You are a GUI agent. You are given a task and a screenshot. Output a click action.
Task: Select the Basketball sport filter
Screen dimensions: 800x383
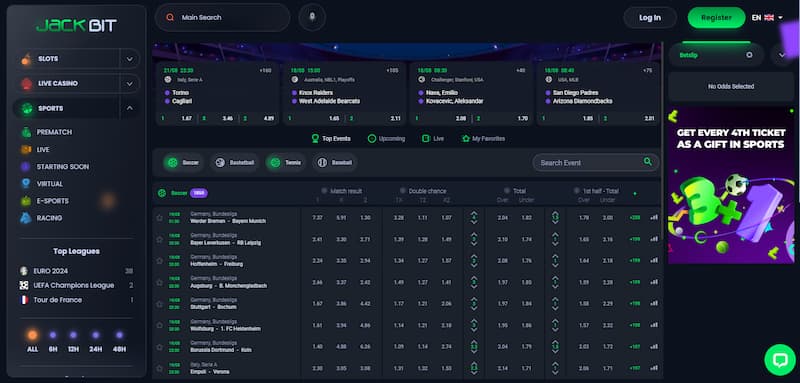[235, 163]
